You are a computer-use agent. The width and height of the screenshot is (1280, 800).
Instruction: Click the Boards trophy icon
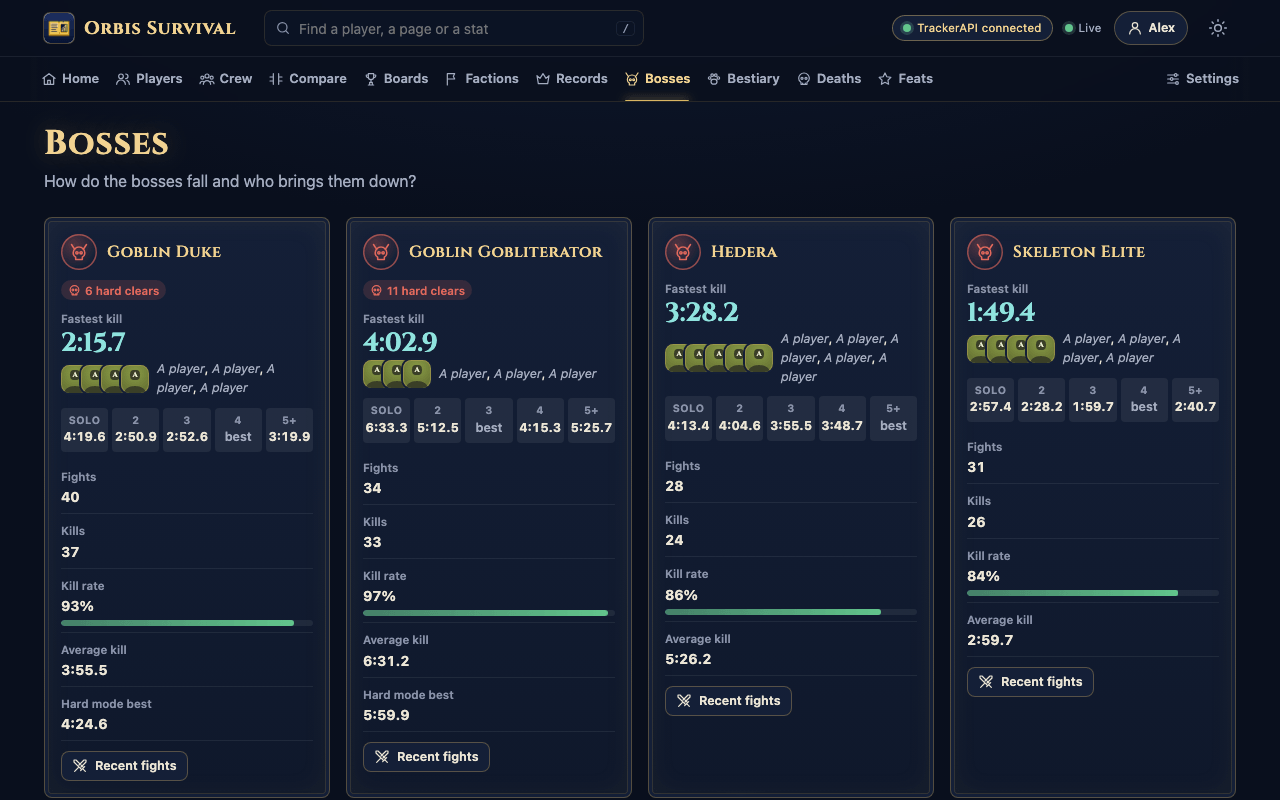371,79
